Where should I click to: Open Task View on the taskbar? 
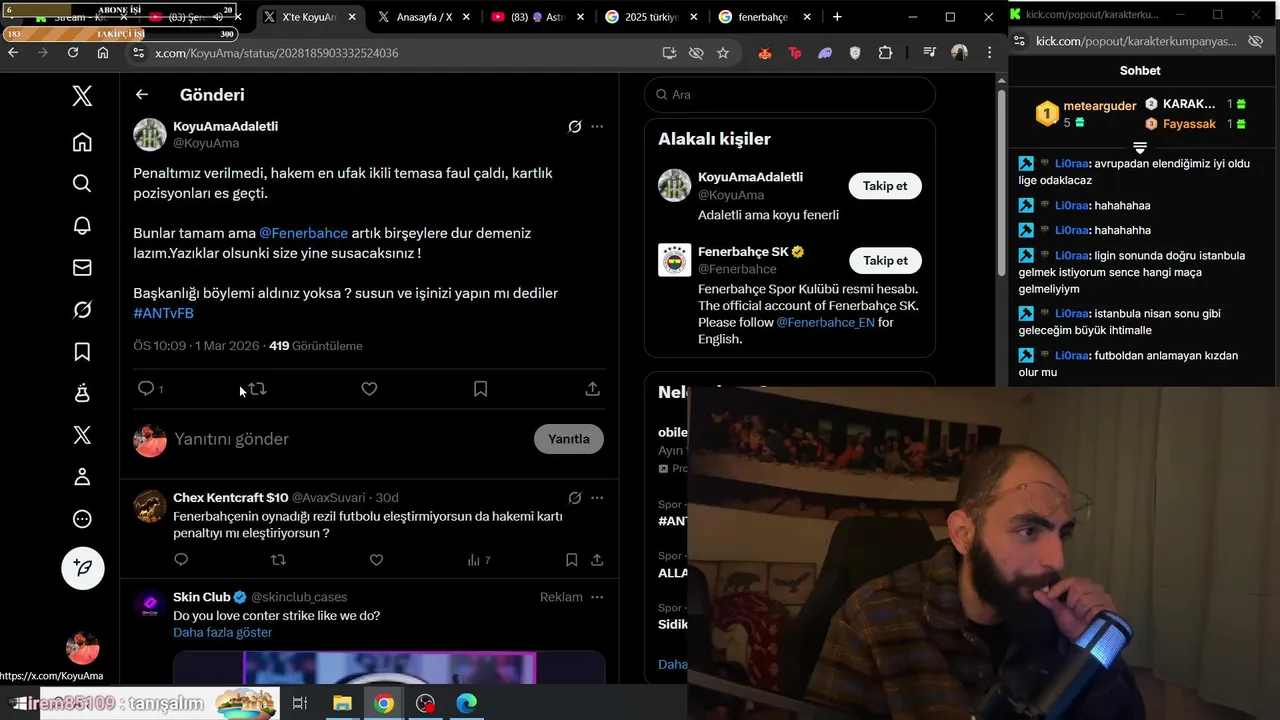299,704
